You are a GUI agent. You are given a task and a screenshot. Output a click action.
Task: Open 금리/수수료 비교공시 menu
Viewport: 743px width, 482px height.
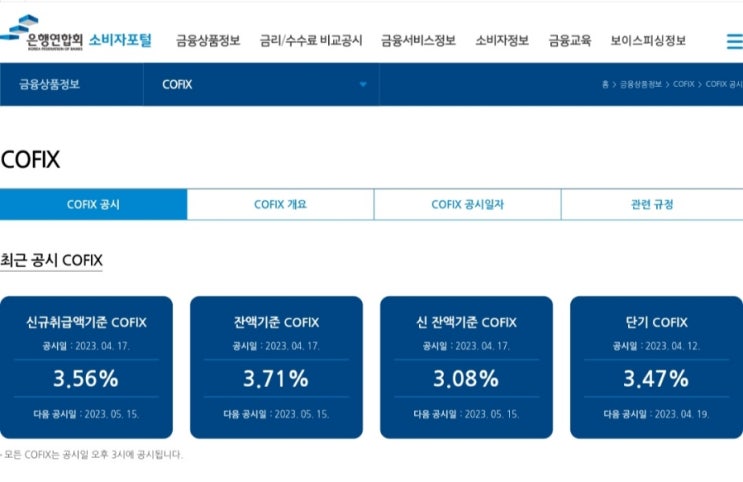[311, 41]
